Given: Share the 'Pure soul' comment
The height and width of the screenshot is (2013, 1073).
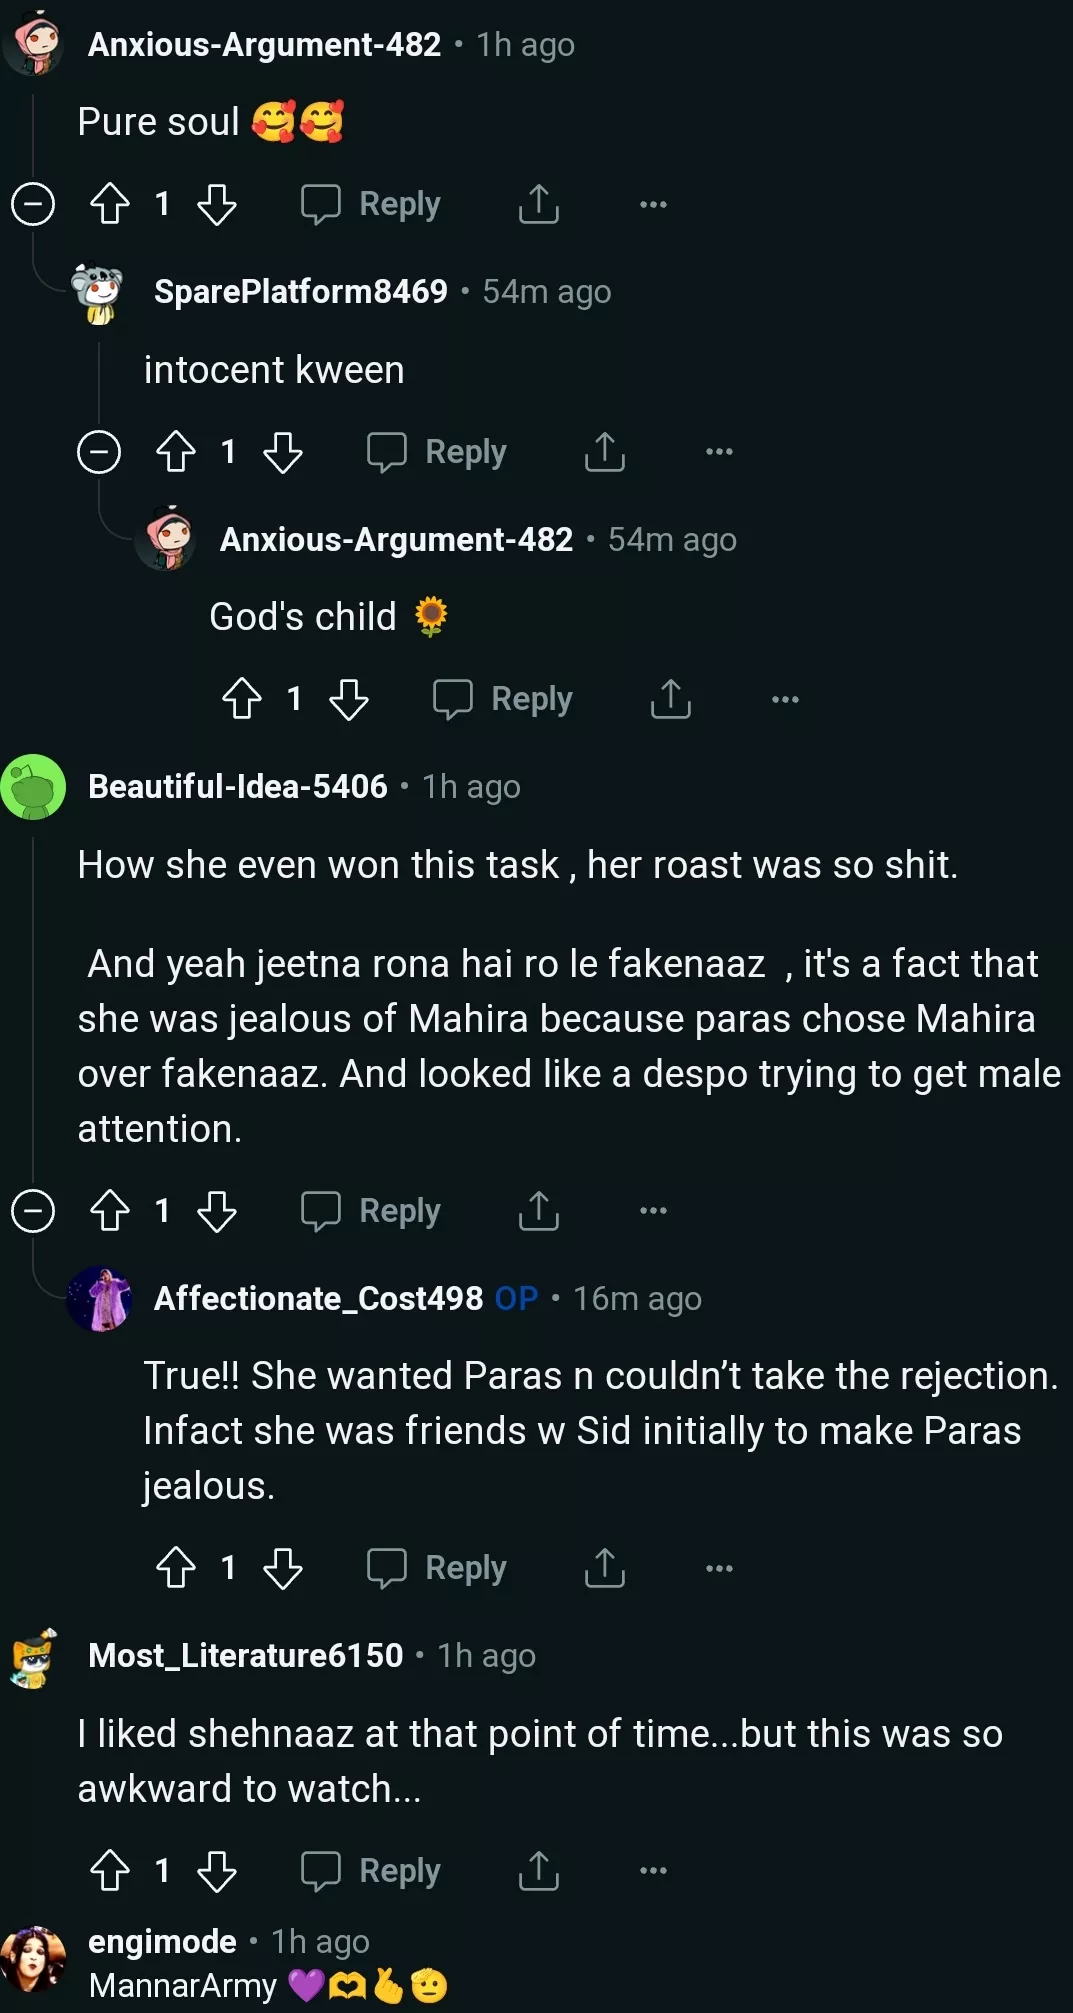Looking at the screenshot, I should (538, 203).
